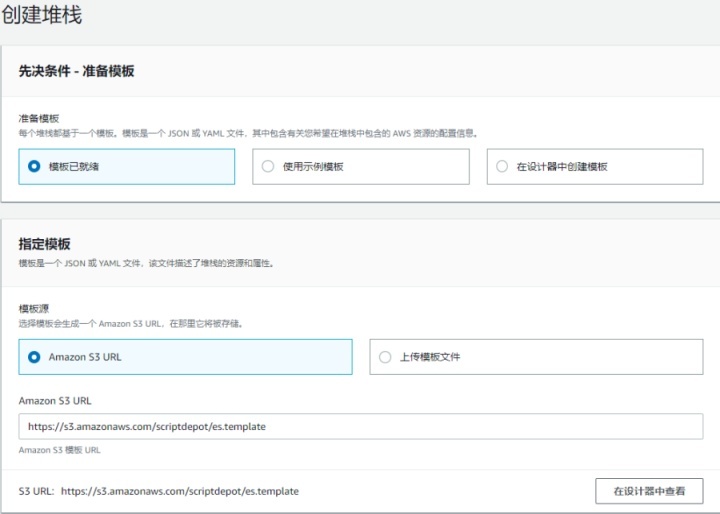The width and height of the screenshot is (720, 514).
Task: Click hint text under 模板源 label
Action: tap(131, 324)
